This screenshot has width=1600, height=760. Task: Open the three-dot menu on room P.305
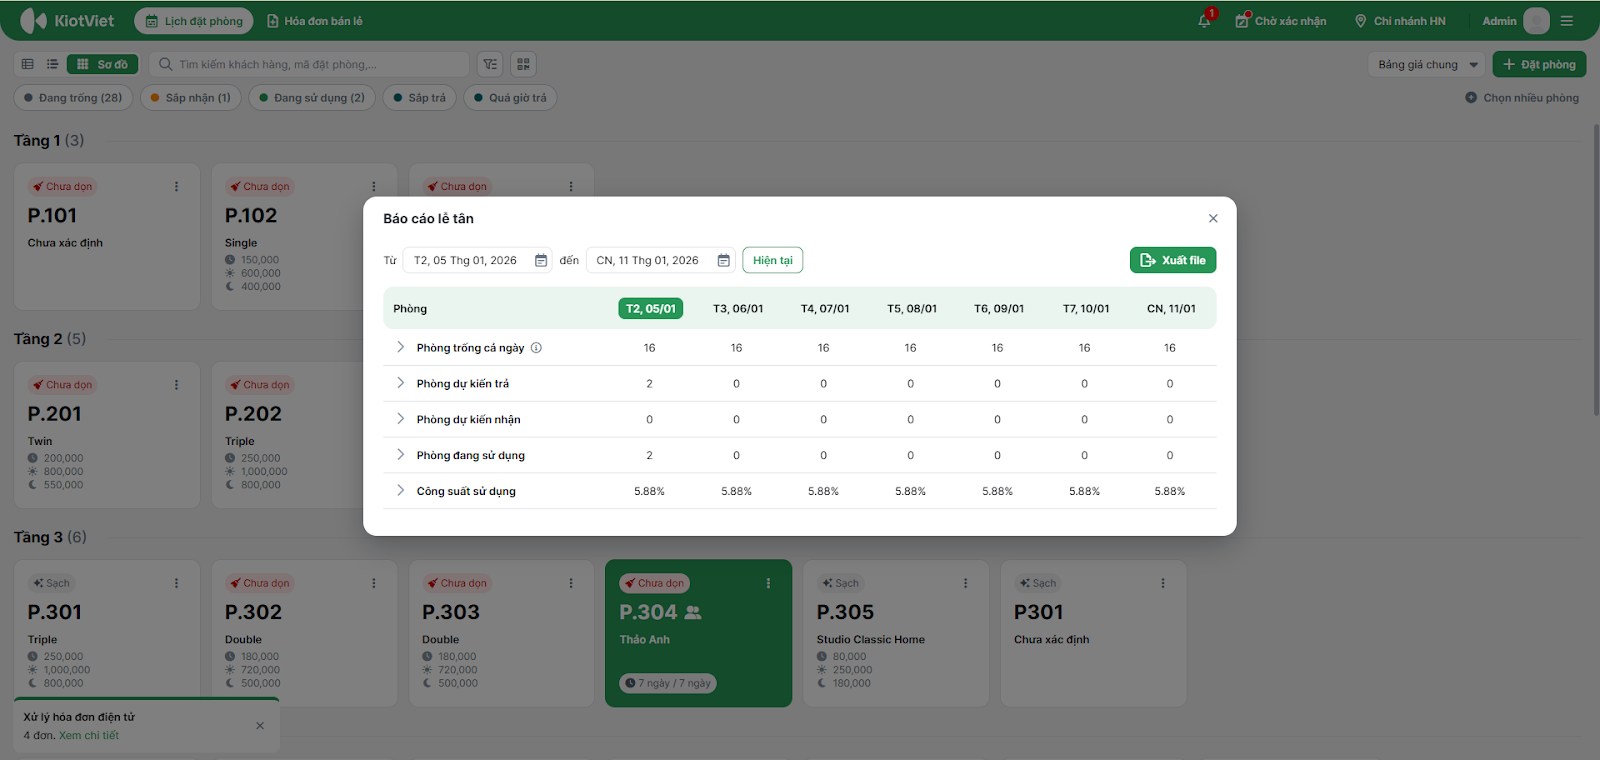pos(965,583)
